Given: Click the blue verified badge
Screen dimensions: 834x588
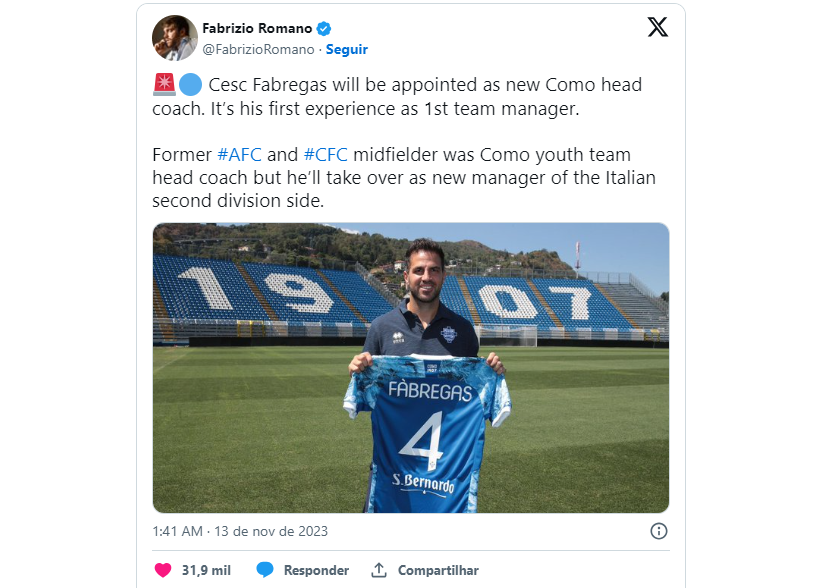Looking at the screenshot, I should 325,28.
